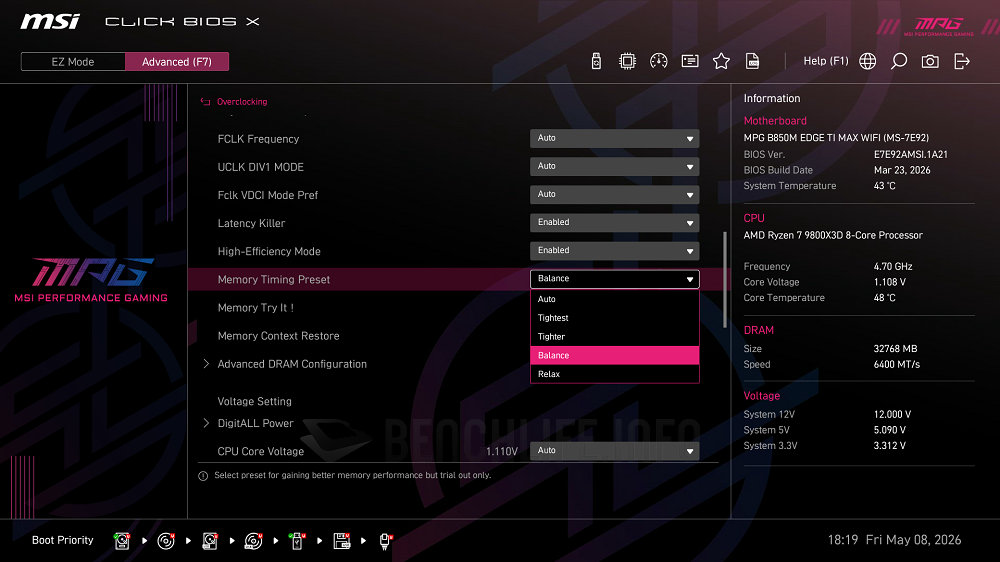Click the BIOS version E7E92AMSI.1A21

pyautogui.click(x=910, y=154)
